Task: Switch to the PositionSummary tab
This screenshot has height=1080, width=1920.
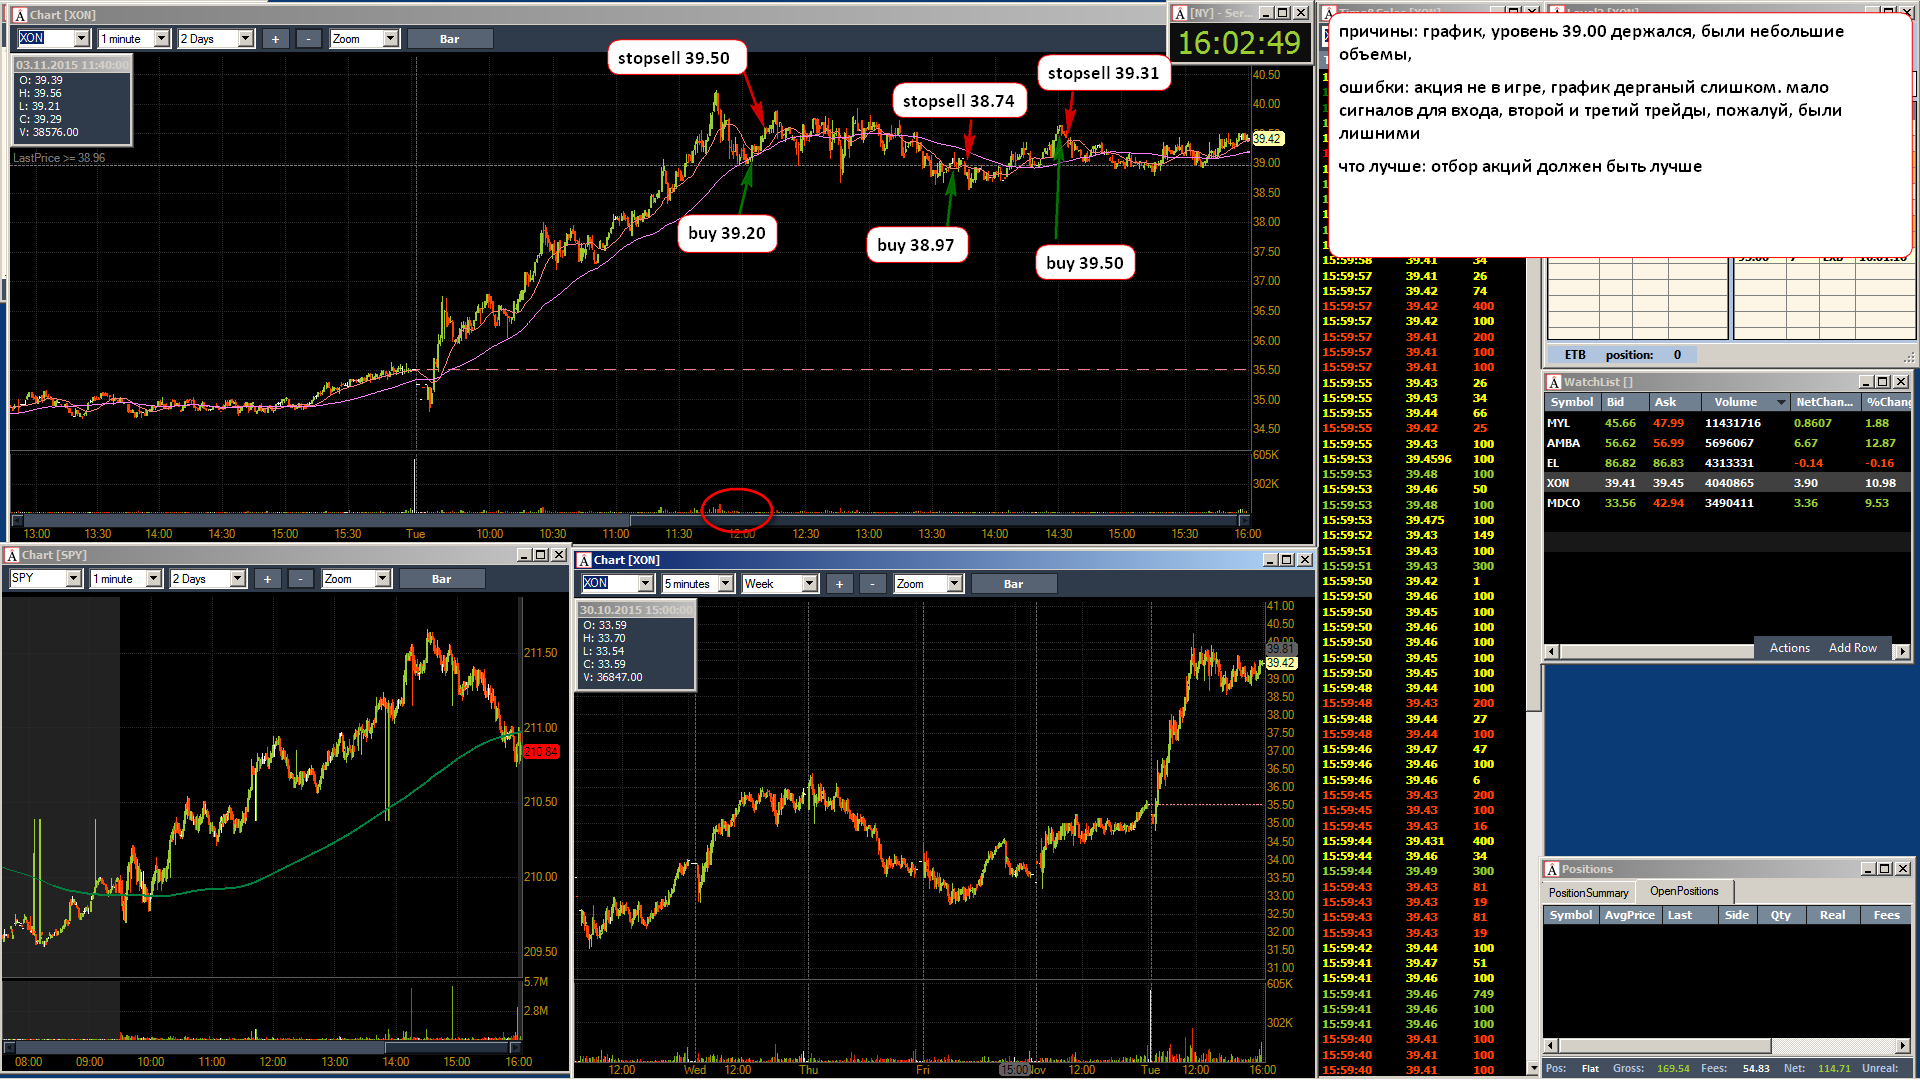Action: coord(1588,893)
